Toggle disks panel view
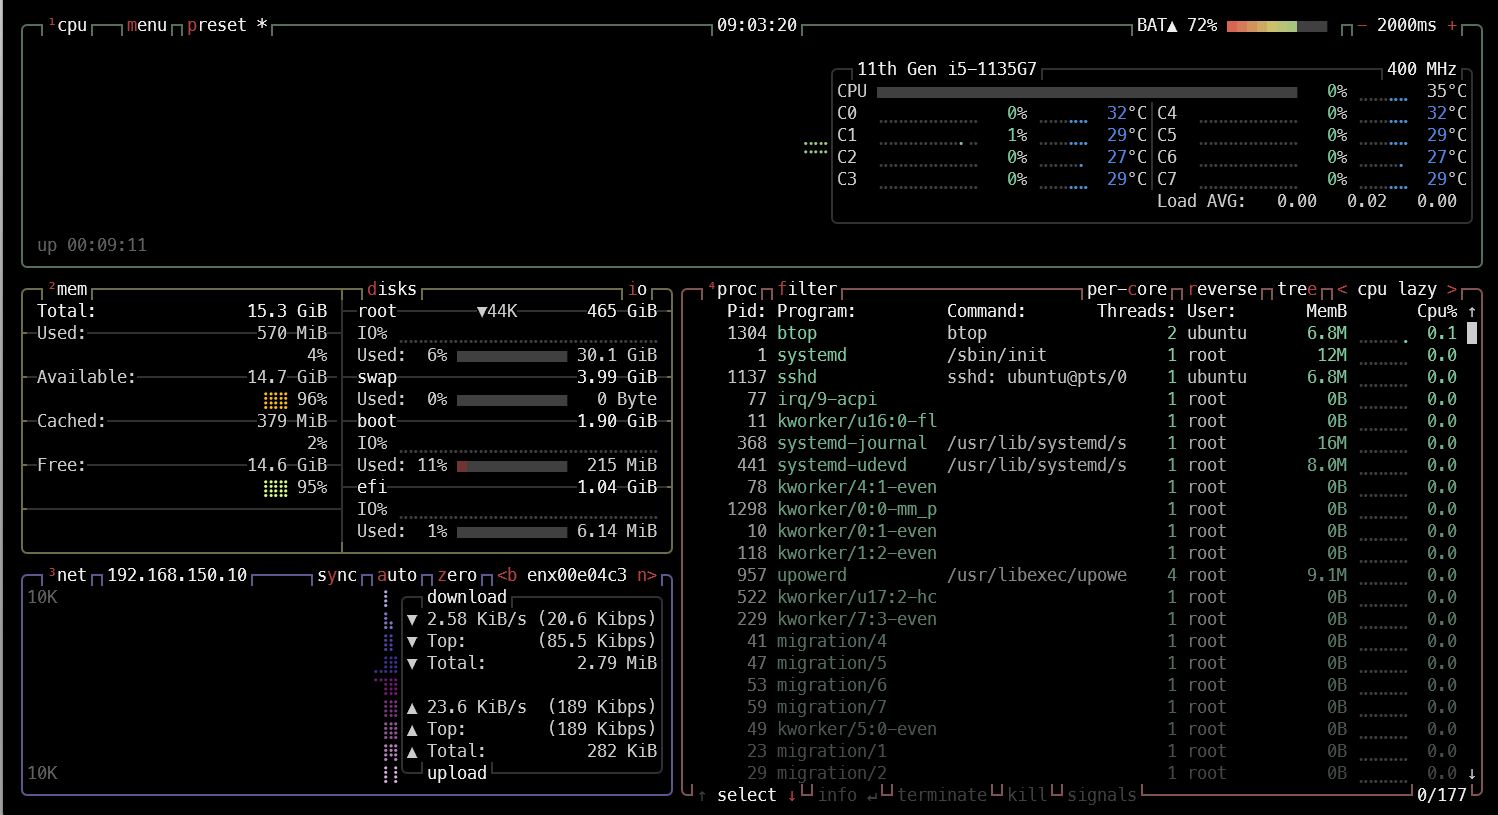 click(x=391, y=289)
